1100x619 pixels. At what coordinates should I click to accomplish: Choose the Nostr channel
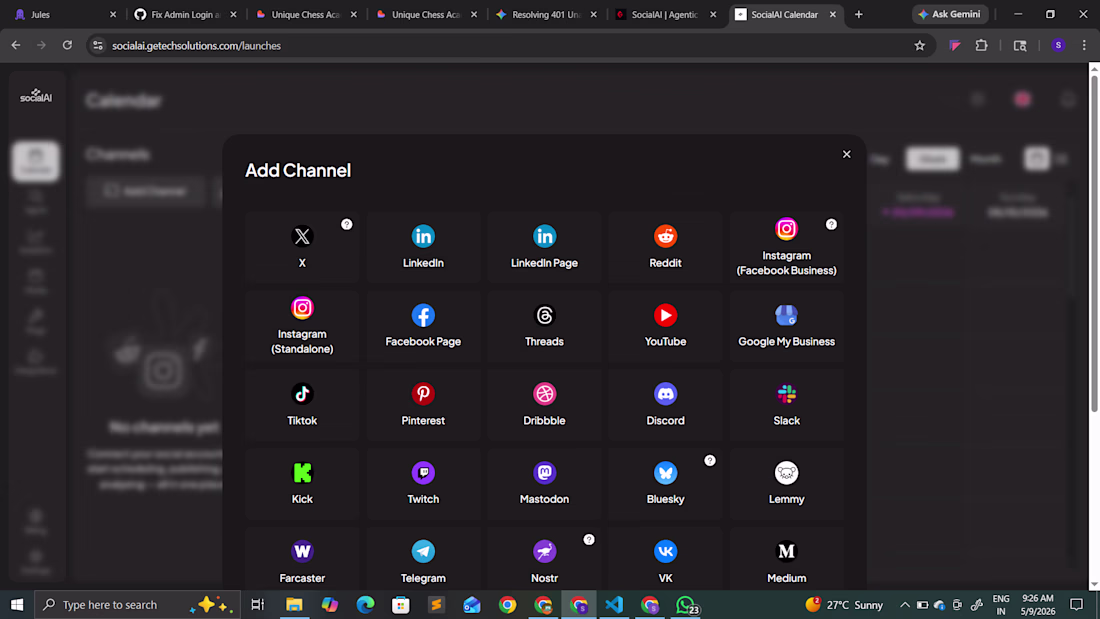click(x=544, y=559)
